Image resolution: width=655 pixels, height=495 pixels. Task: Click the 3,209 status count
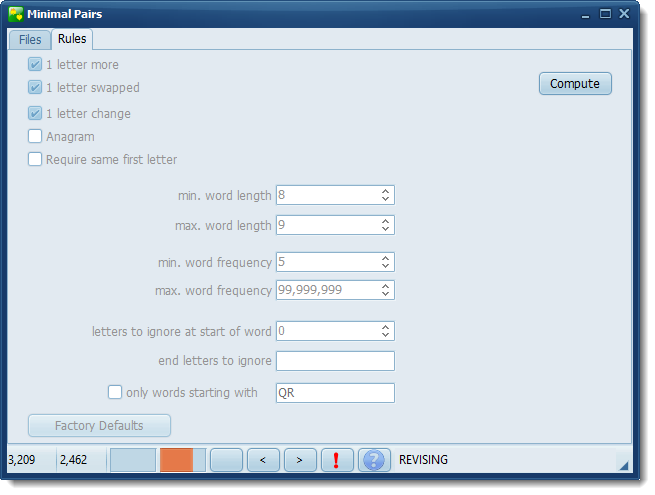click(22, 460)
